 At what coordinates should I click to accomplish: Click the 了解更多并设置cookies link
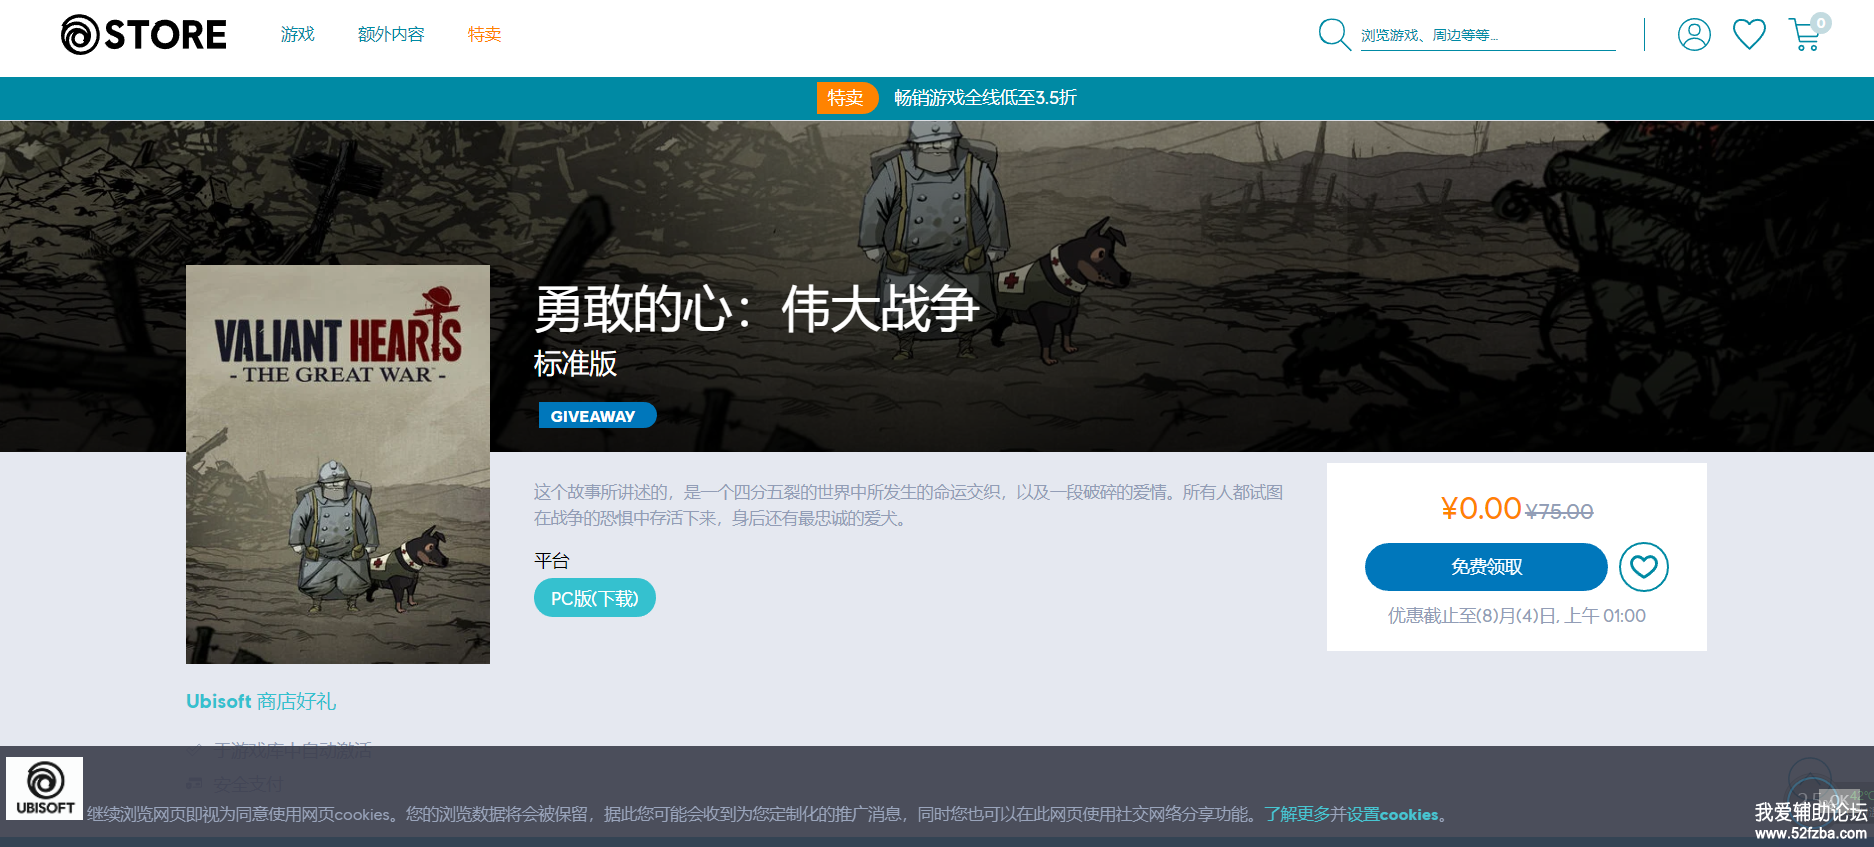1351,814
